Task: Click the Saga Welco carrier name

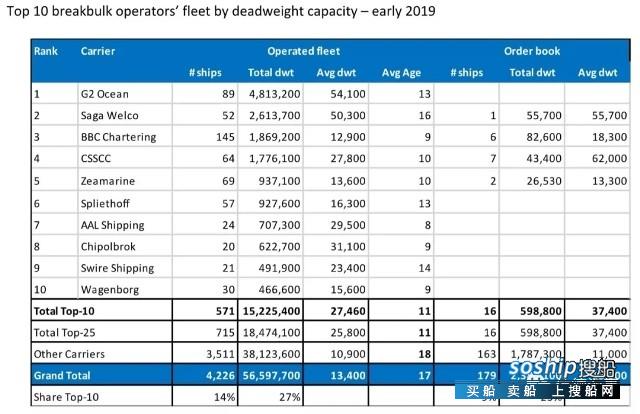Action: coord(109,116)
